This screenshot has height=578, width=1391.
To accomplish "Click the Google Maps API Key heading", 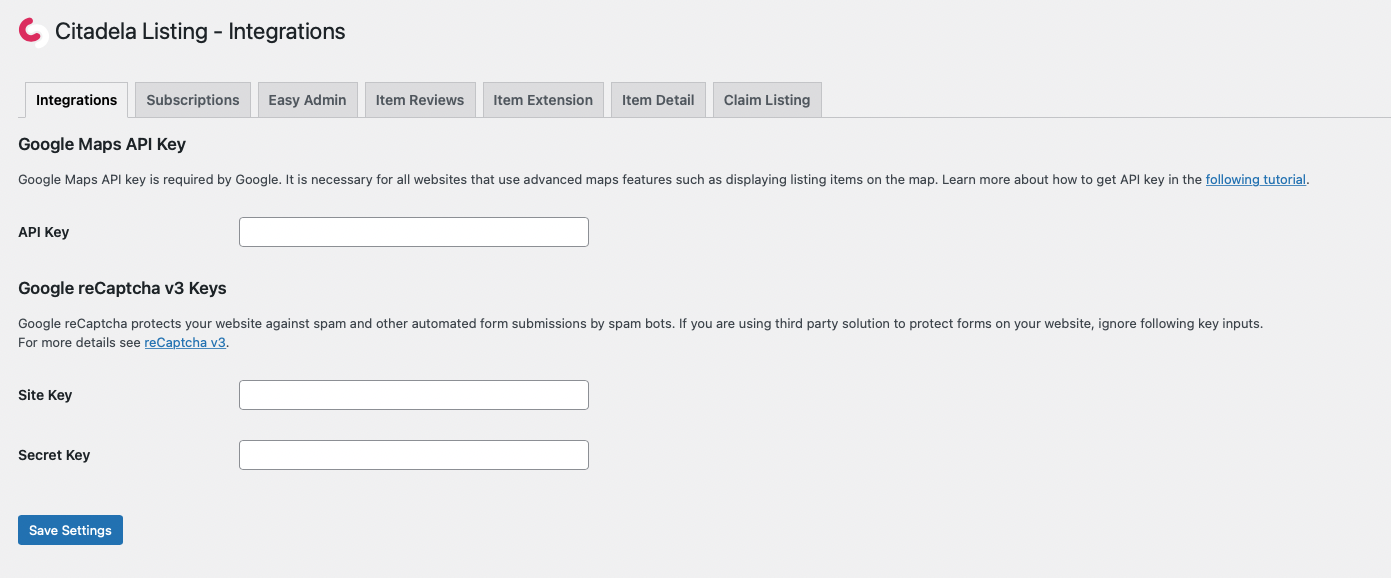I will pyautogui.click(x=102, y=144).
